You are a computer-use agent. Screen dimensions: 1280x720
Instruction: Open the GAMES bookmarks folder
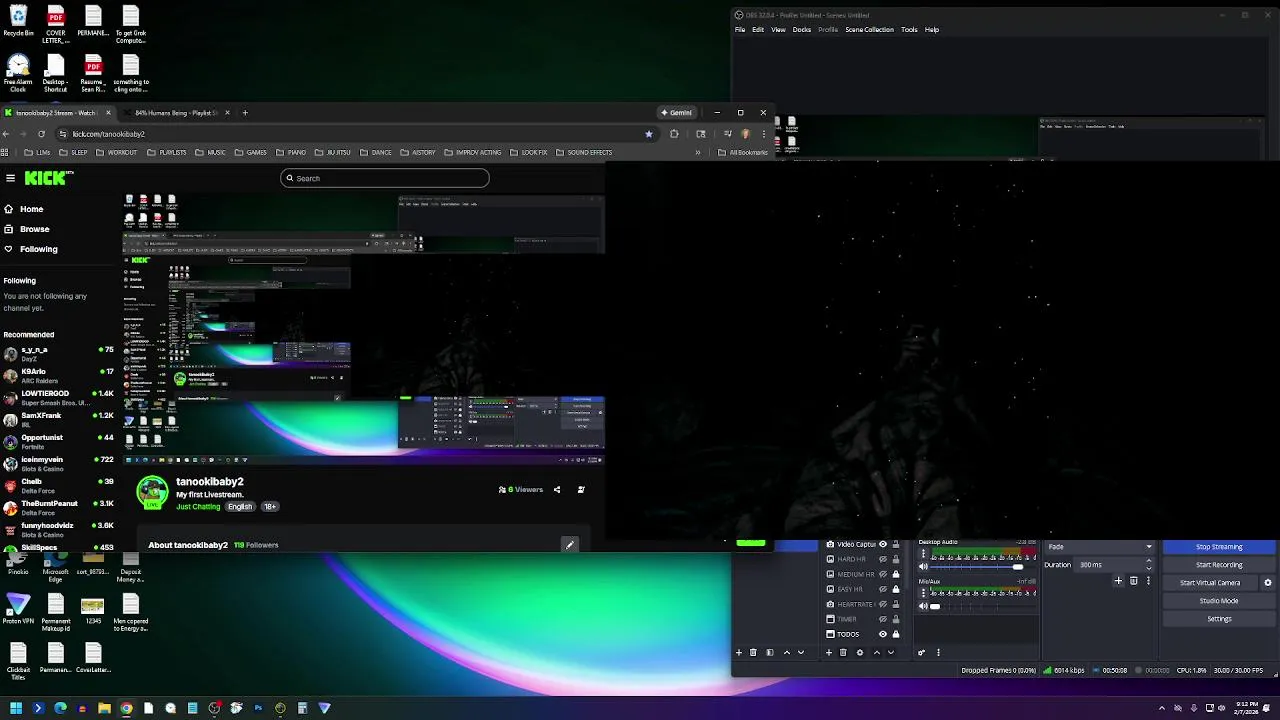[250, 152]
